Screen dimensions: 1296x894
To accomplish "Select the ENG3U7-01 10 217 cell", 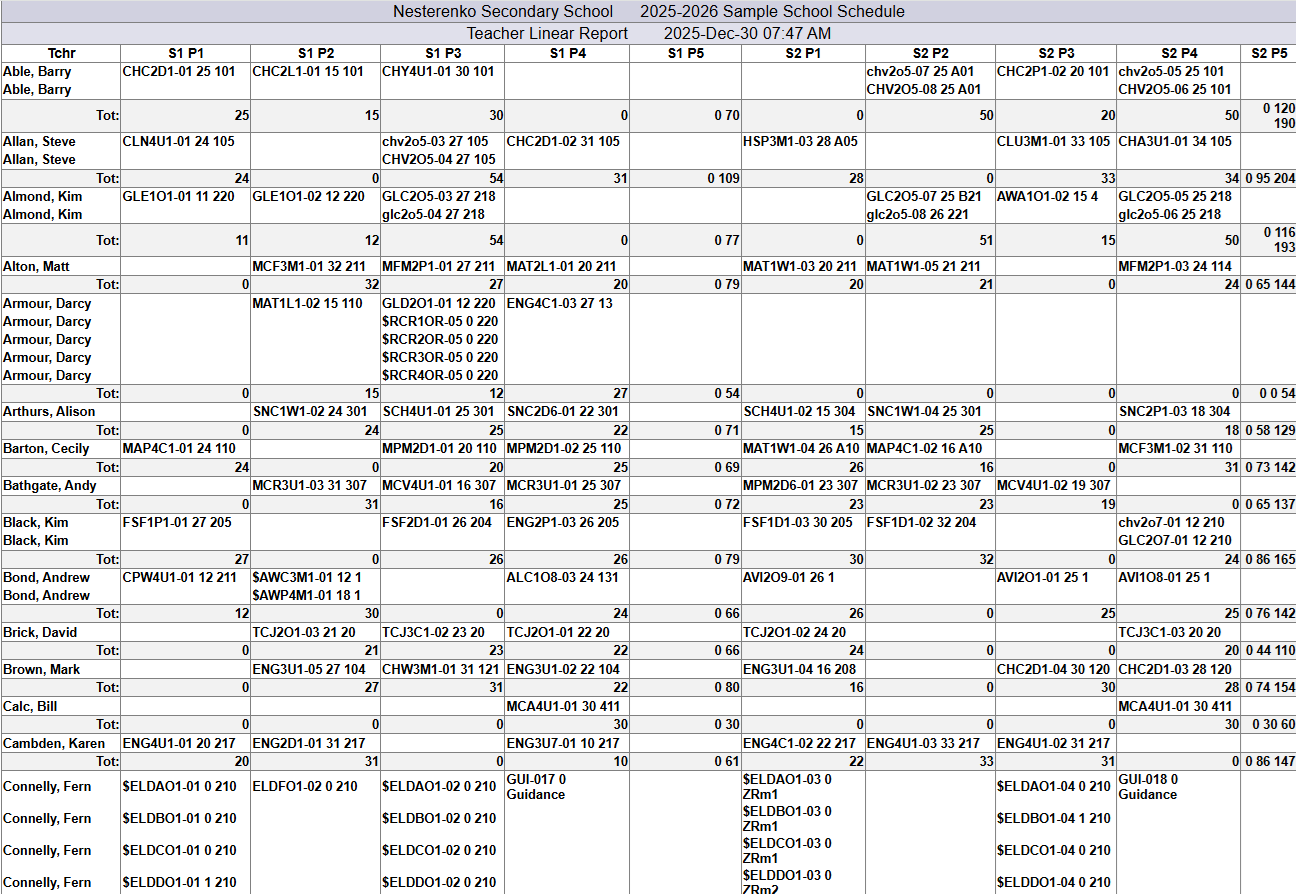I will coord(563,744).
